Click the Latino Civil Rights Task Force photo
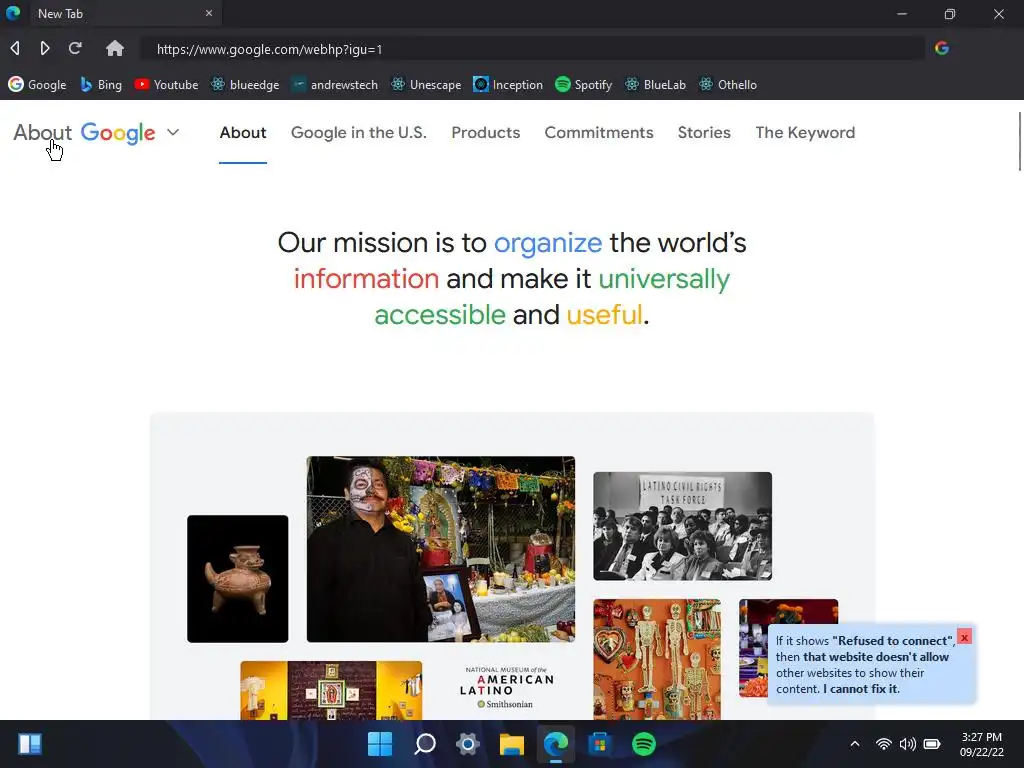 tap(682, 526)
